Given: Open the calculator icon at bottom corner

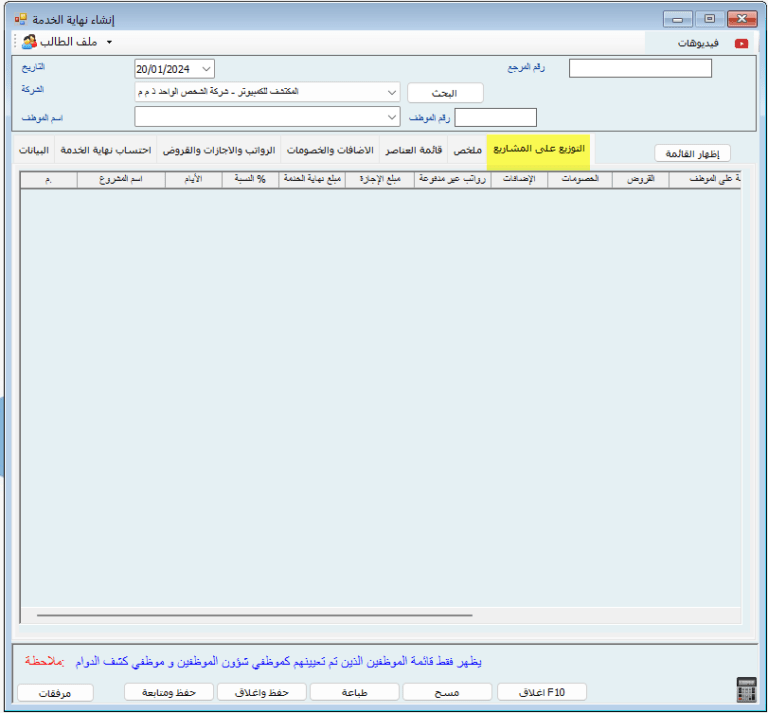Looking at the screenshot, I should (x=745, y=690).
